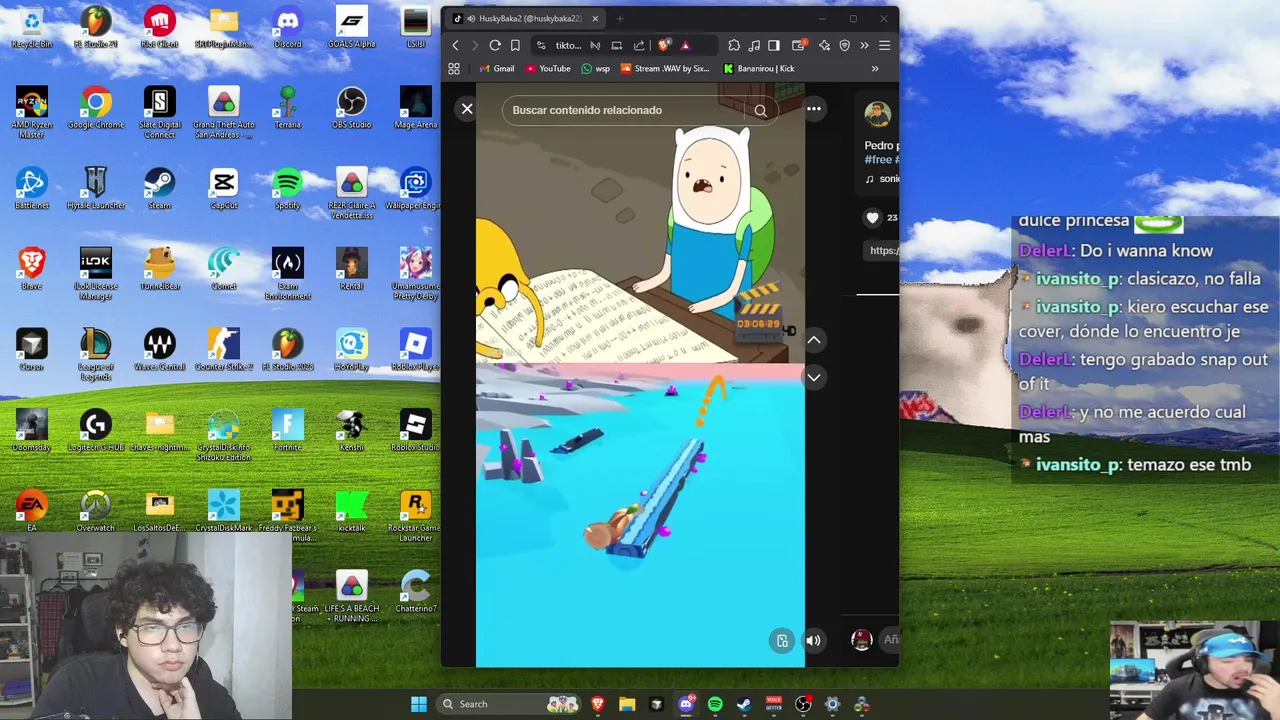The height and width of the screenshot is (720, 1280).
Task: Open Windows Start menu
Action: tap(419, 704)
